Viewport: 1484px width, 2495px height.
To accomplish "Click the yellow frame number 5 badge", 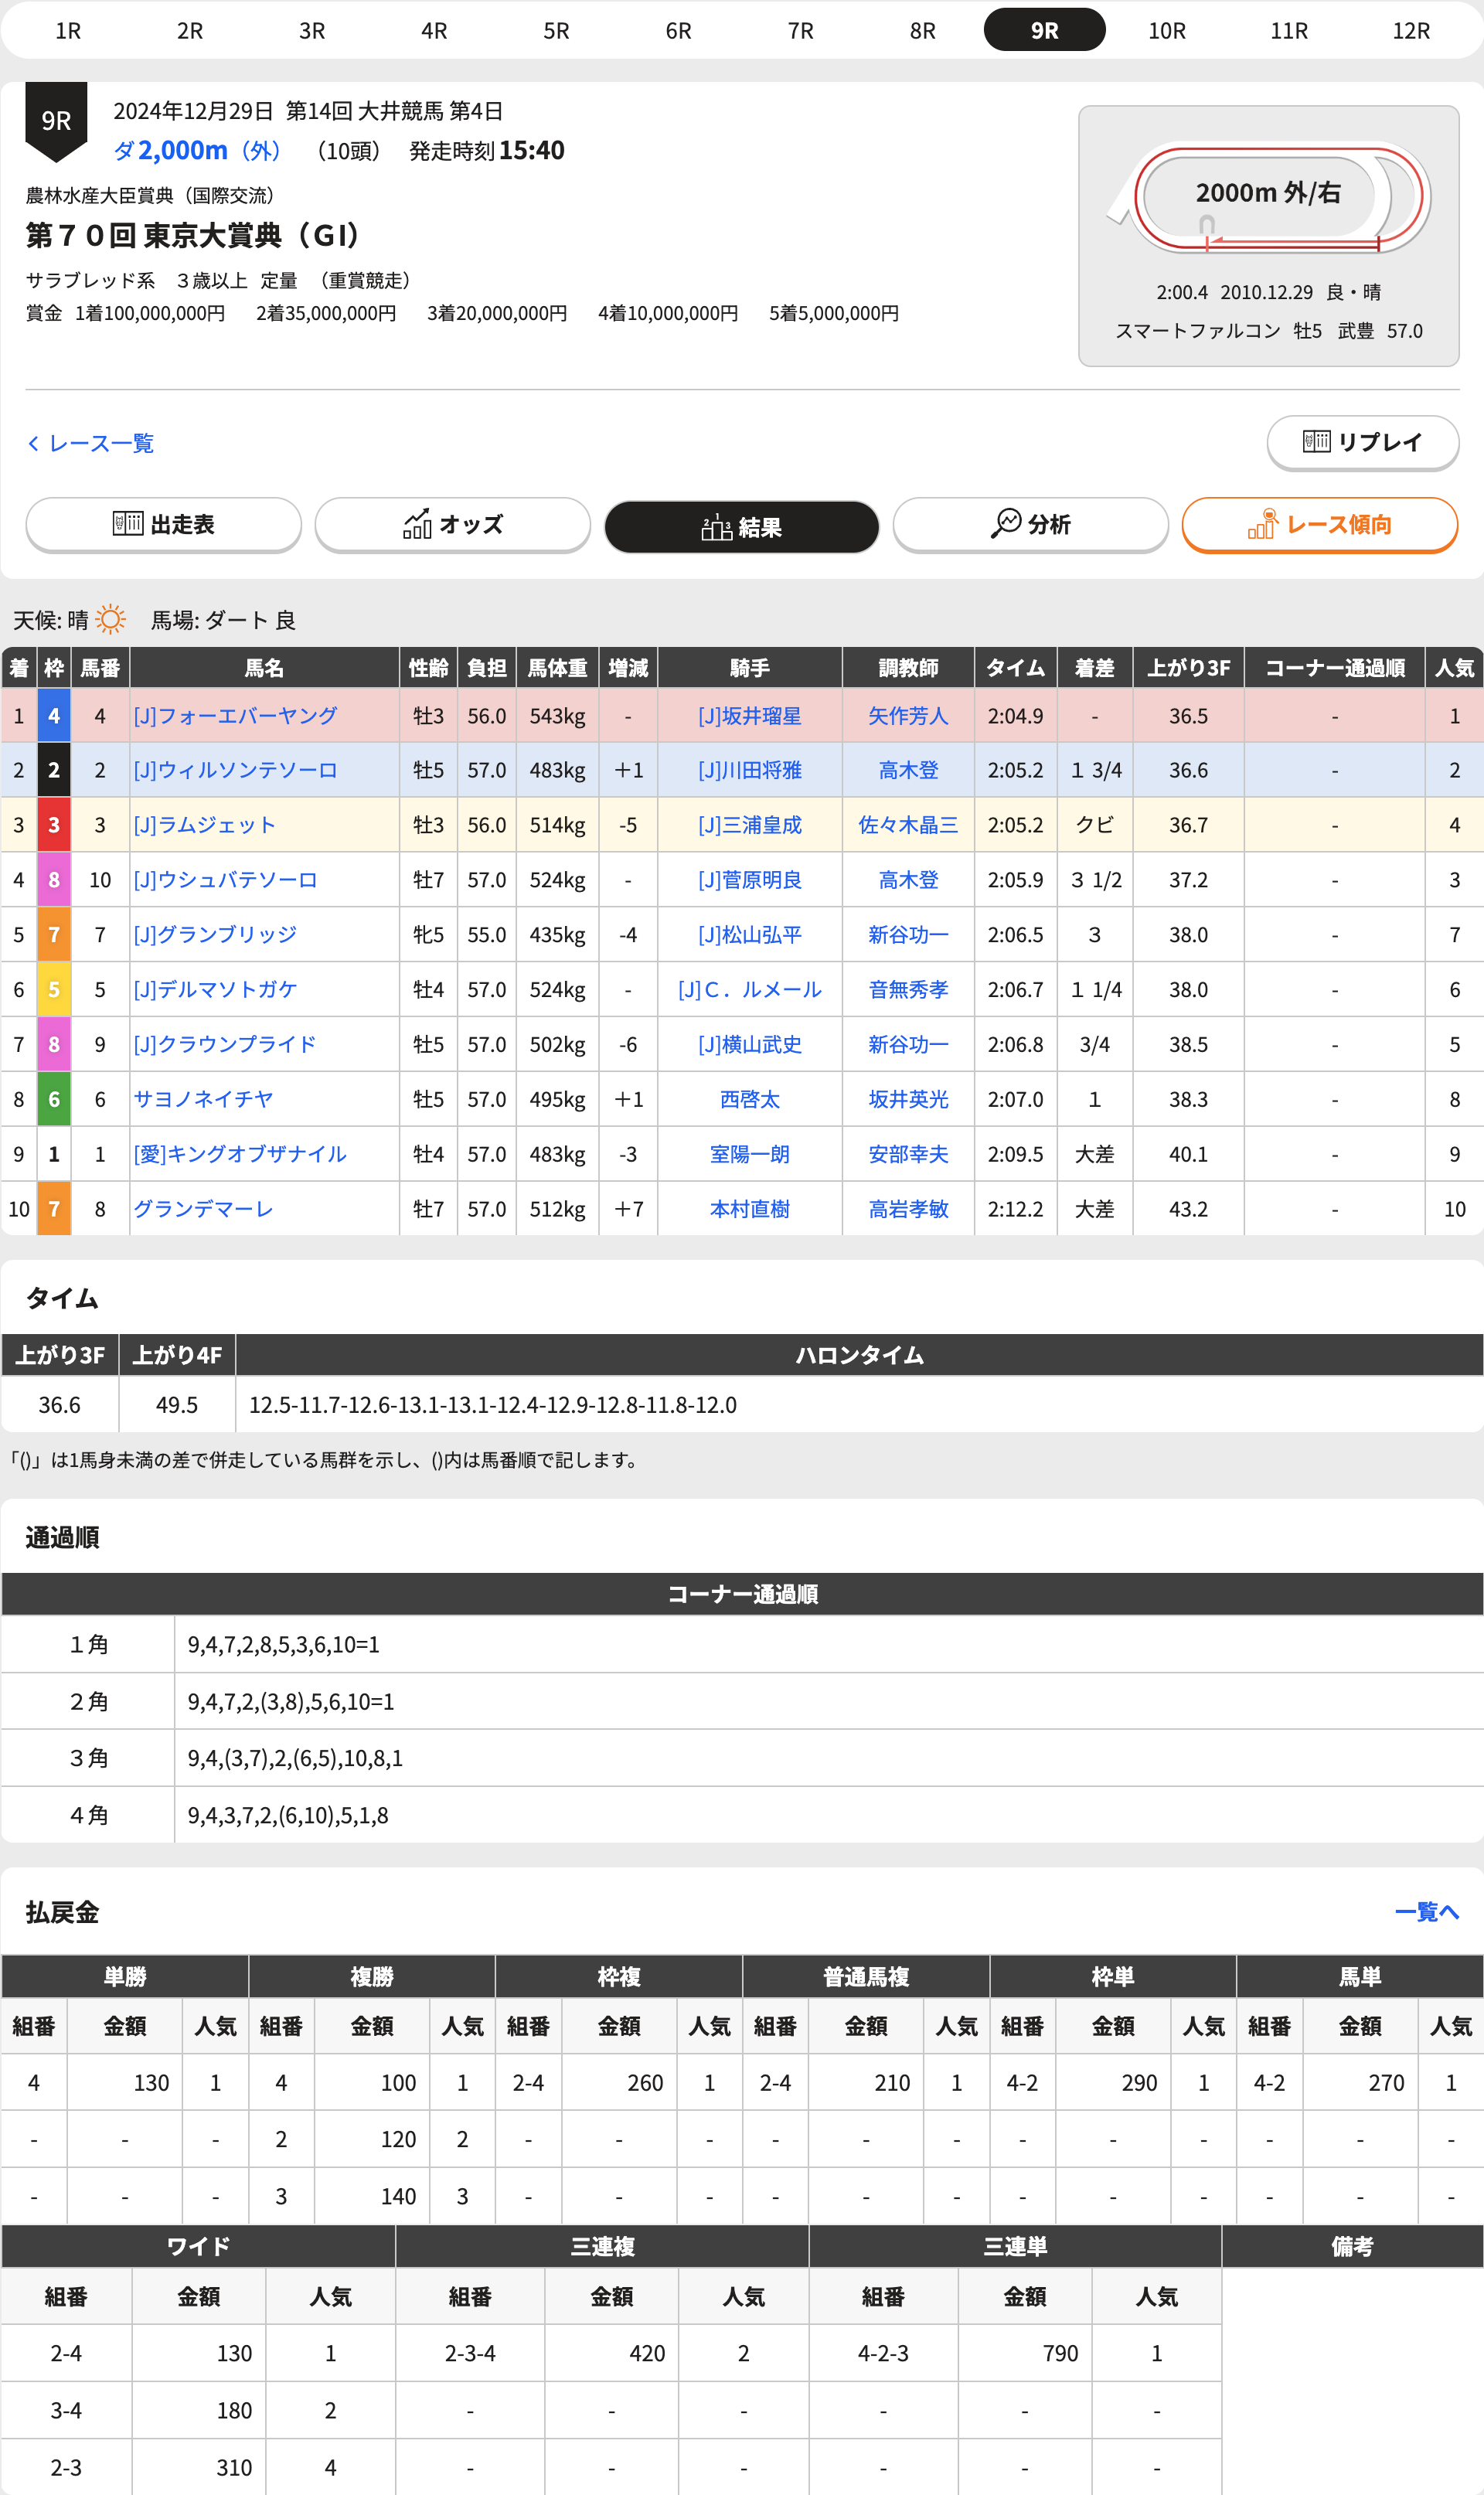I will [x=54, y=989].
